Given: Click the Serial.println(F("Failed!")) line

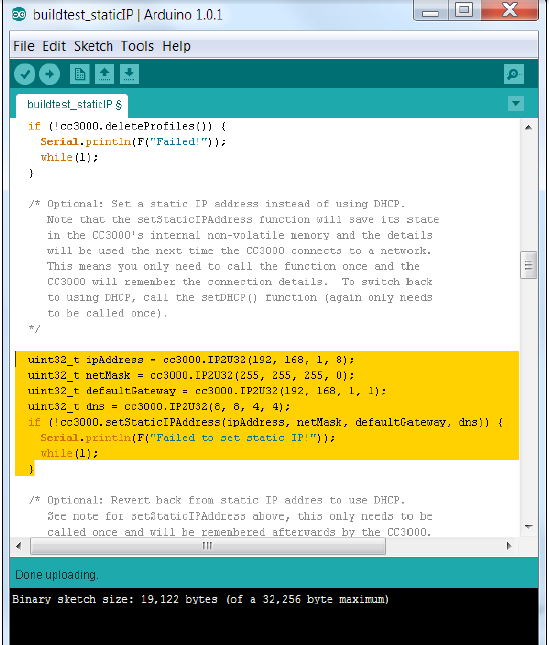Looking at the screenshot, I should click(x=133, y=142).
